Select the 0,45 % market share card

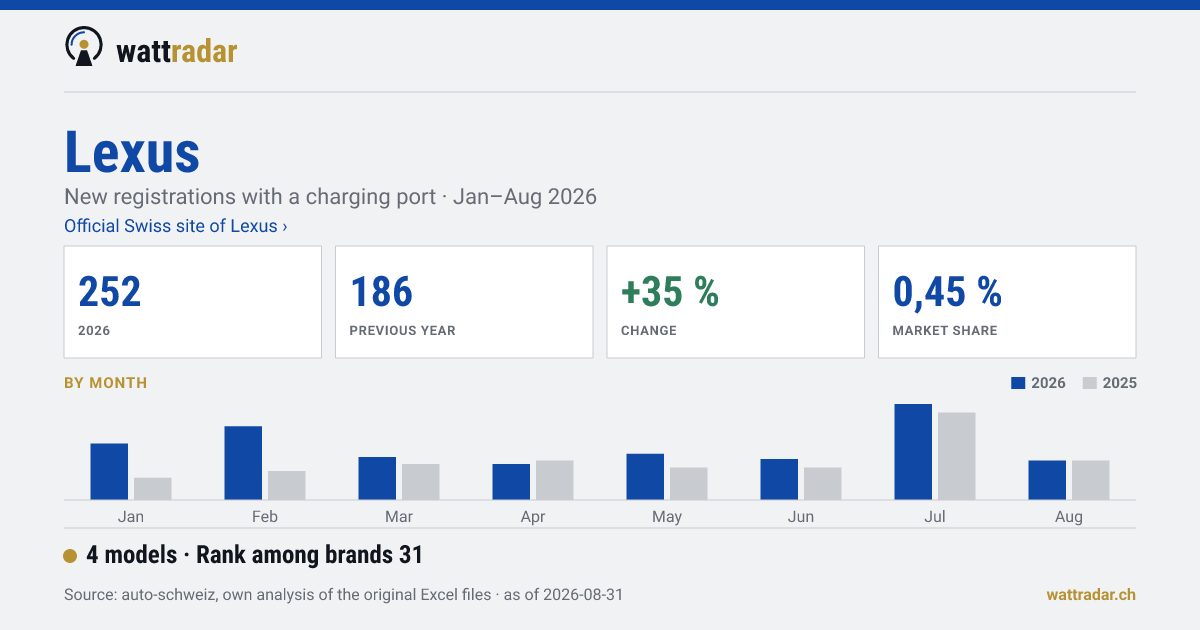click(1007, 302)
